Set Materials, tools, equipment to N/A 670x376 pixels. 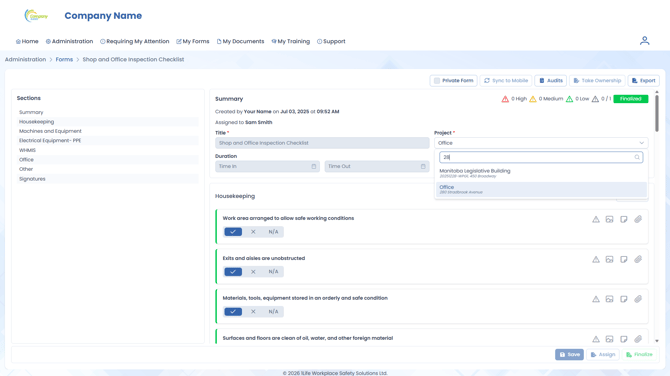[x=273, y=311]
